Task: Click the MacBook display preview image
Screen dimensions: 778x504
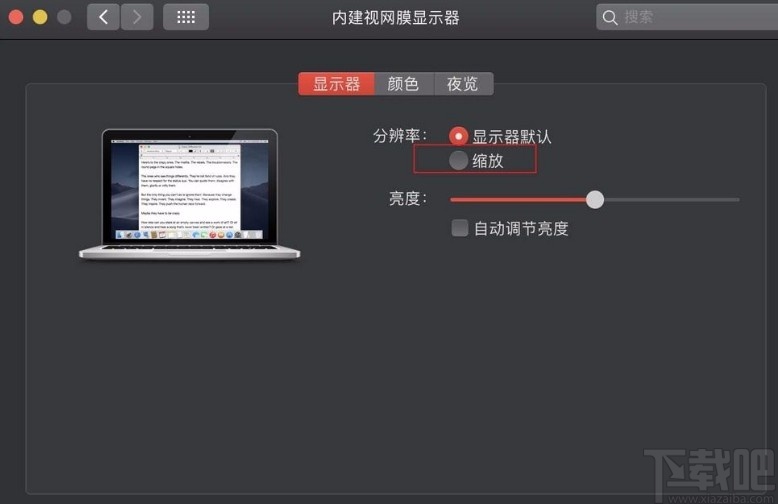Action: point(190,194)
